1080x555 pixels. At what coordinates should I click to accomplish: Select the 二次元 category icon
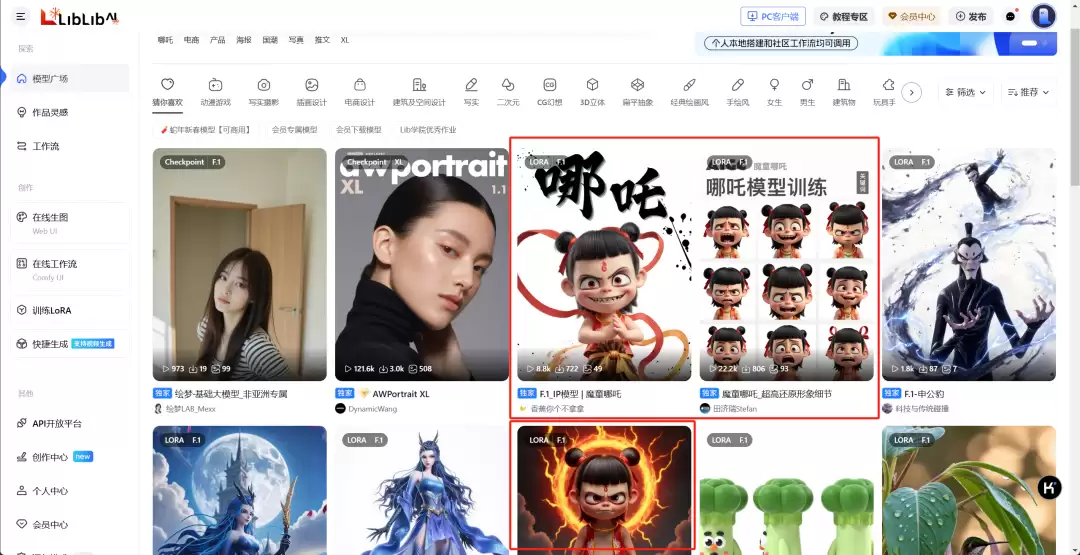(x=508, y=92)
